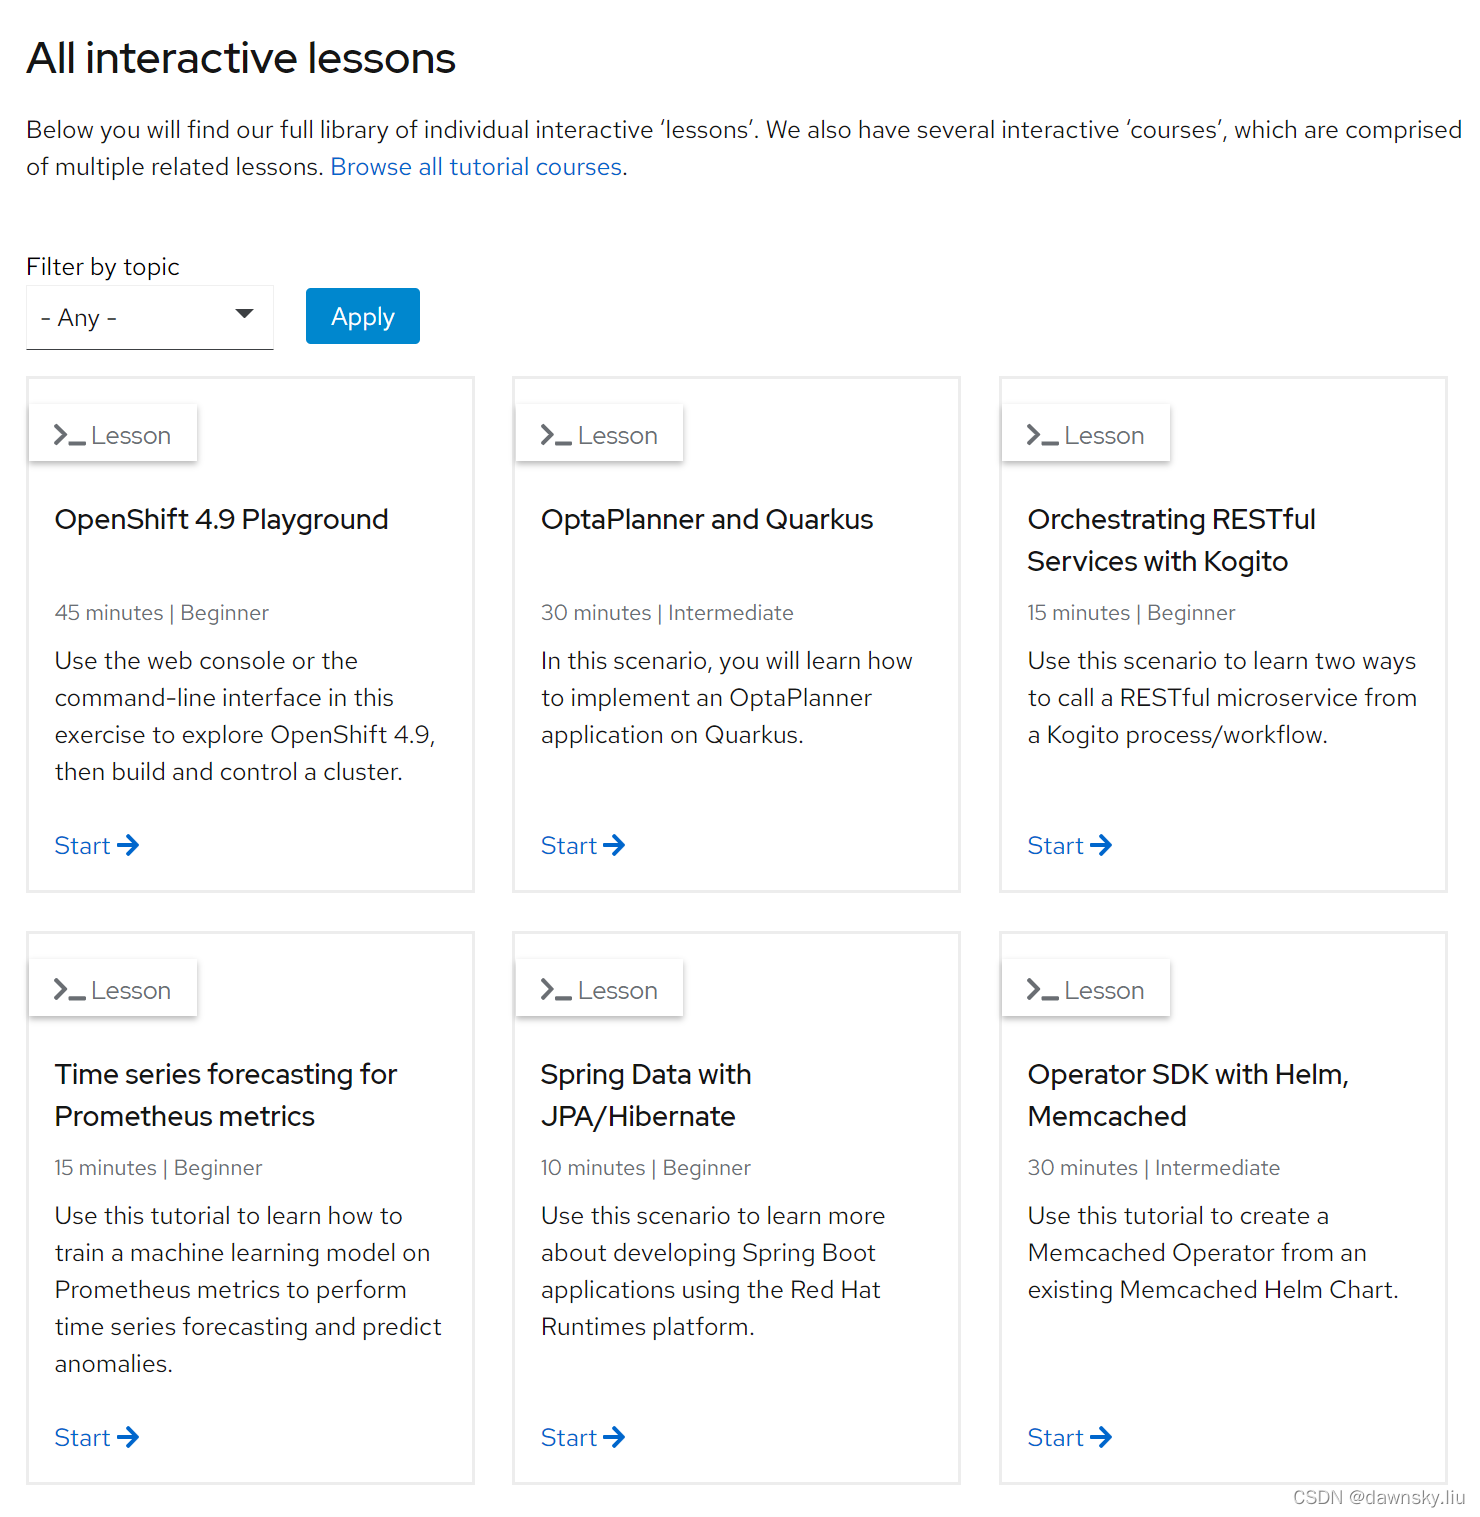Click Start arrow for Kogito RESTful lesson
Screen dimensions: 1480x1517
(1101, 846)
